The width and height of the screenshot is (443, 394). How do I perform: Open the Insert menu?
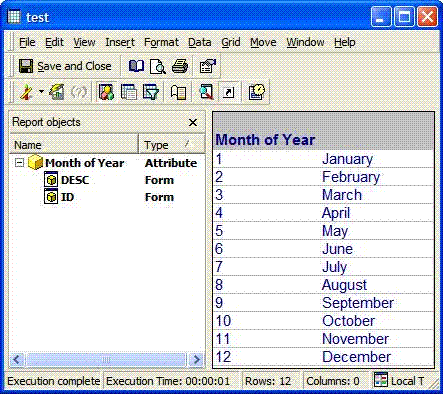click(120, 42)
